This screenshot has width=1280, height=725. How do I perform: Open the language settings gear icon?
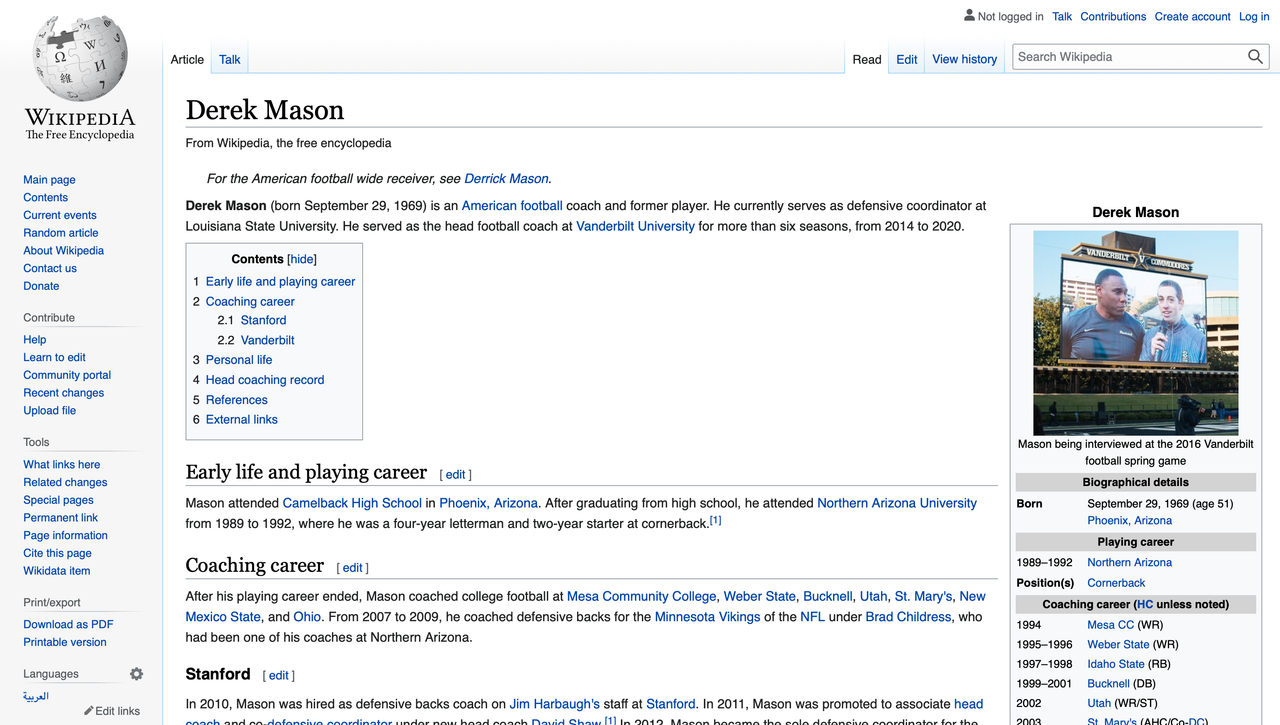(x=136, y=674)
